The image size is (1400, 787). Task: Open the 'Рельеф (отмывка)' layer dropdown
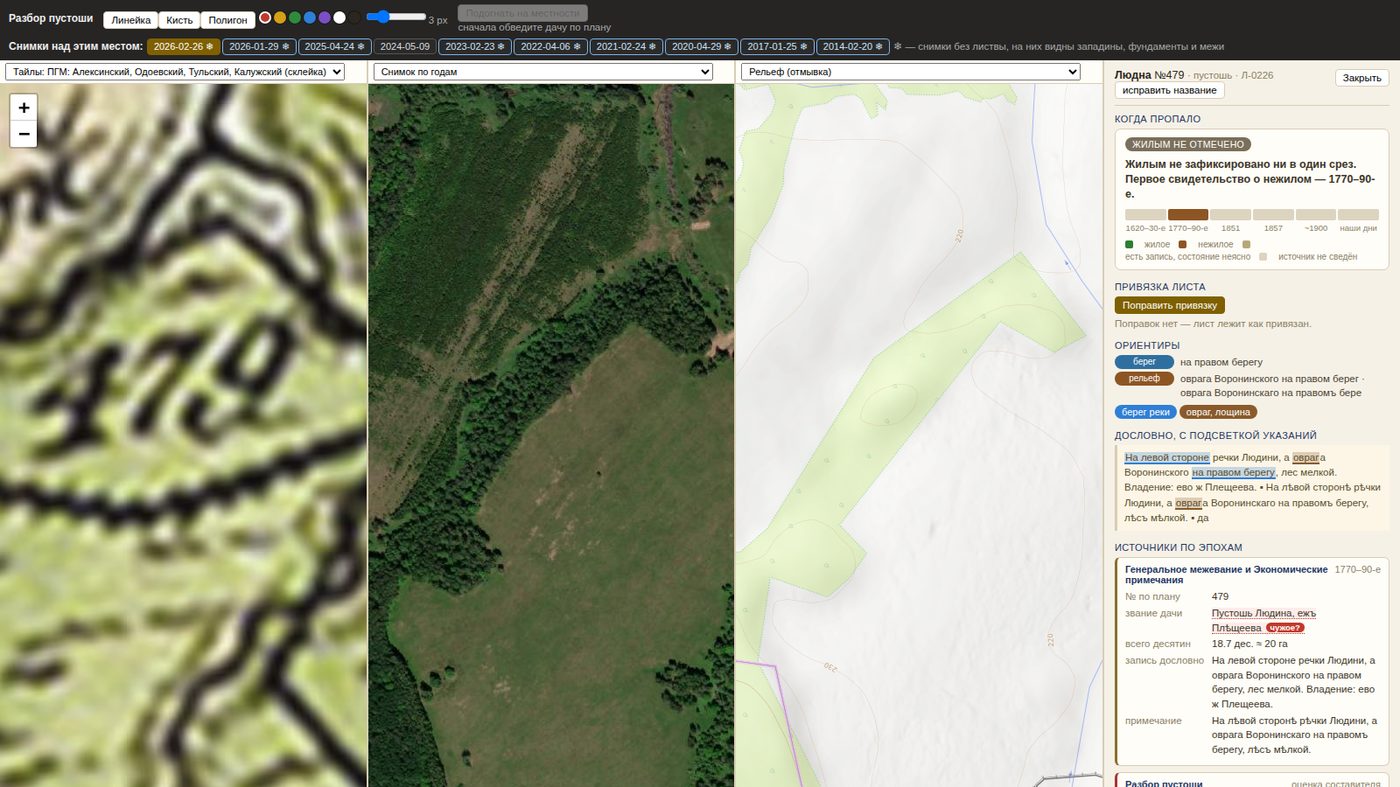coord(911,72)
